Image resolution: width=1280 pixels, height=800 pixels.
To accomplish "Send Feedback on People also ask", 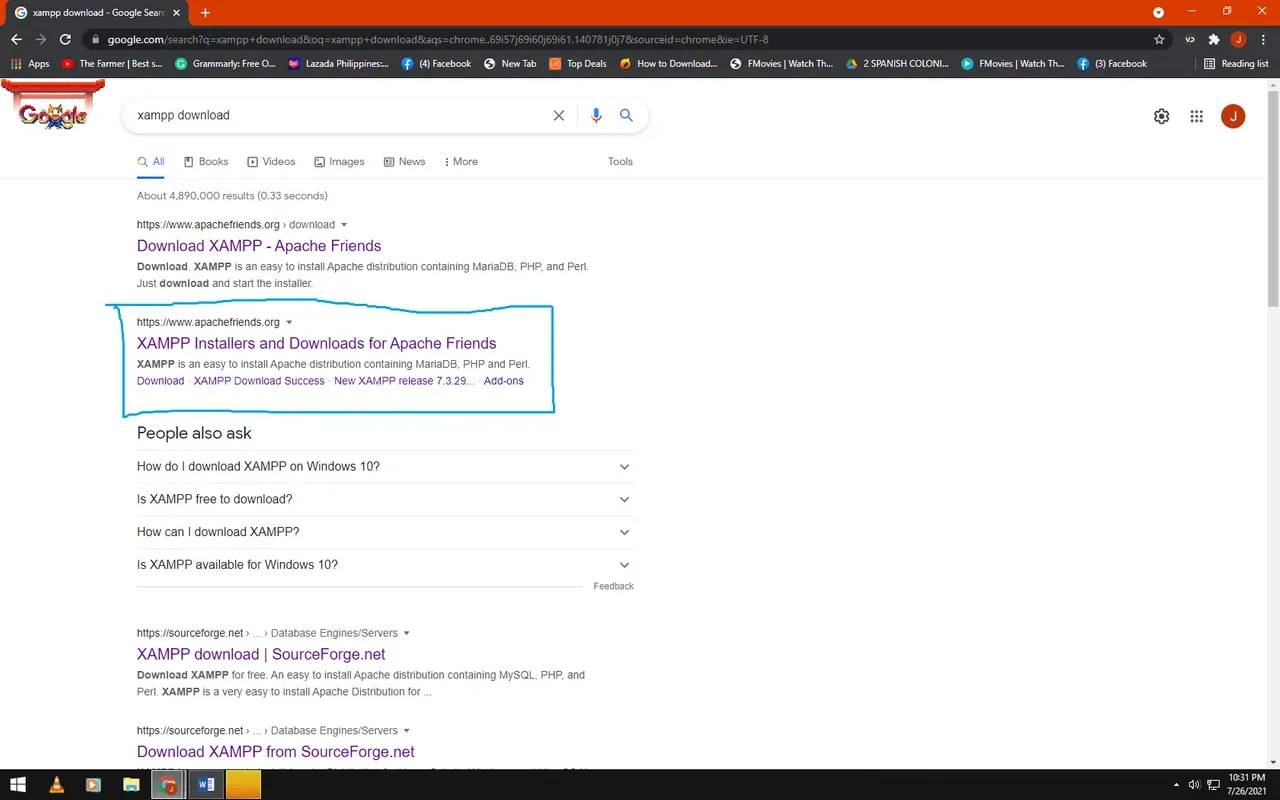I will (x=613, y=586).
